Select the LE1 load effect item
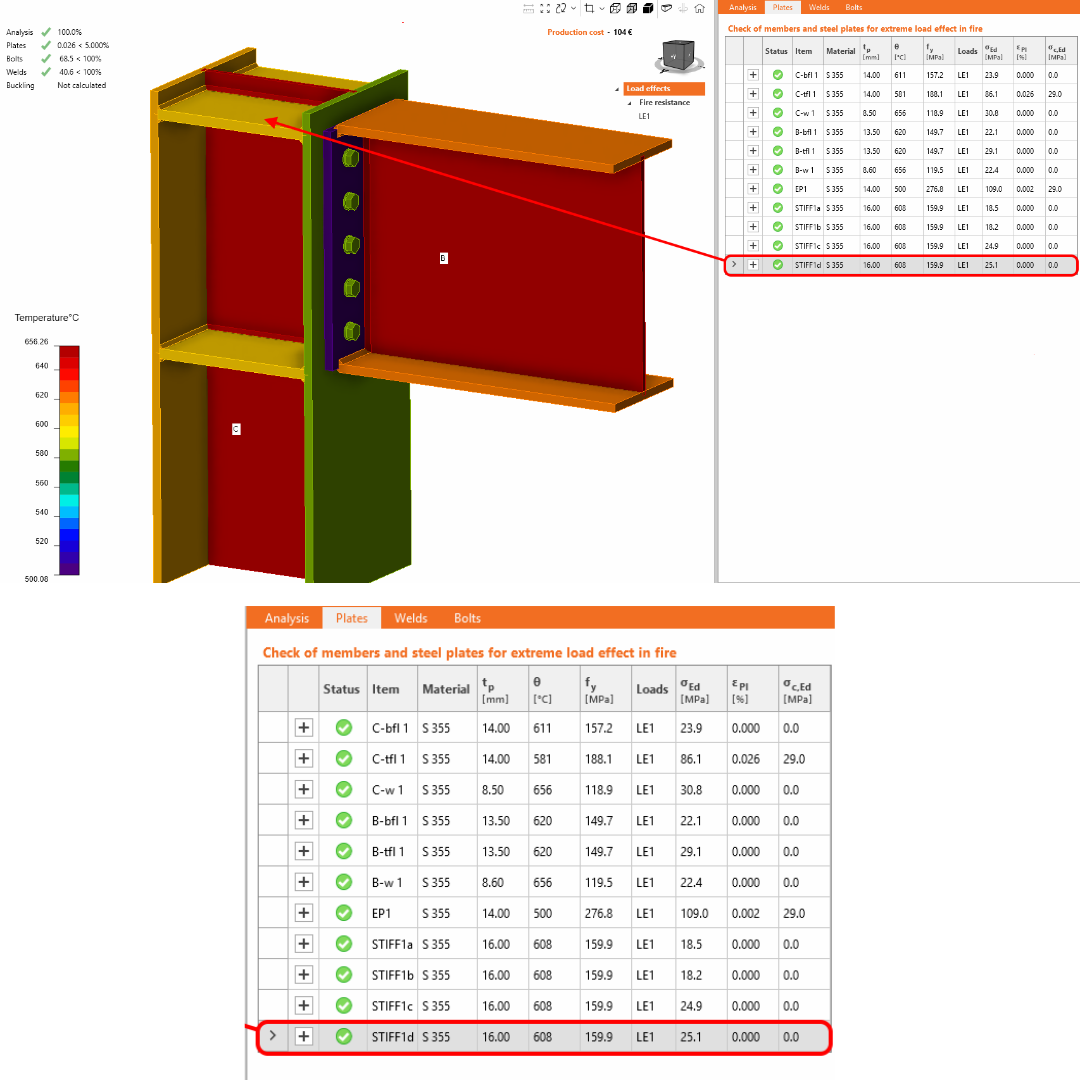Screen dimensions: 1080x1080 pyautogui.click(x=644, y=116)
